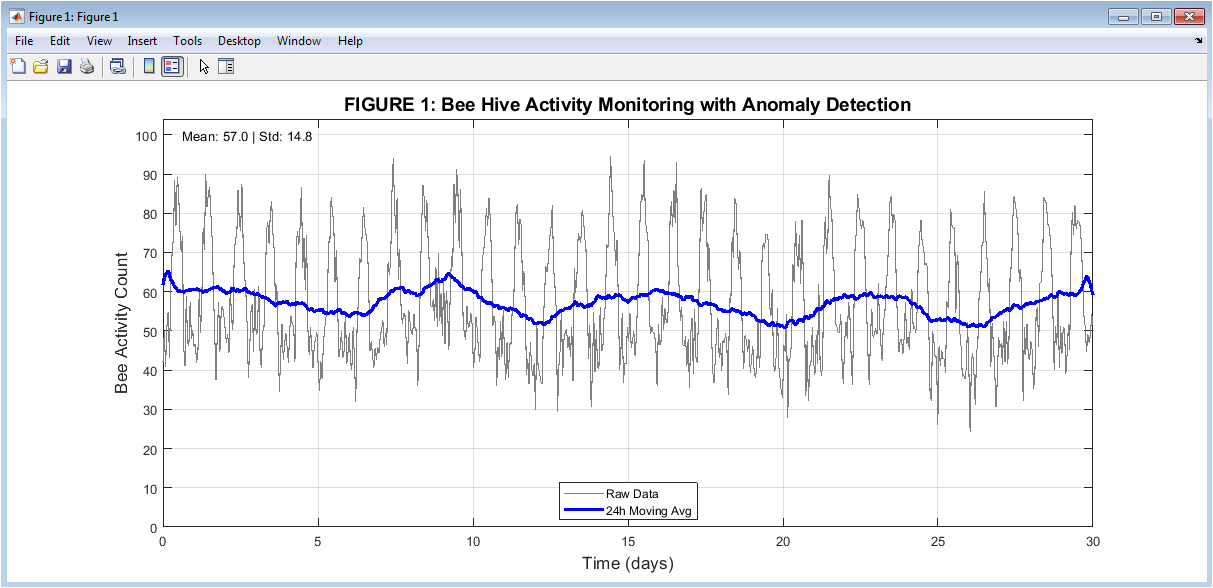The image size is (1213, 588).
Task: Print the figure with the printer icon
Action: [x=87, y=67]
